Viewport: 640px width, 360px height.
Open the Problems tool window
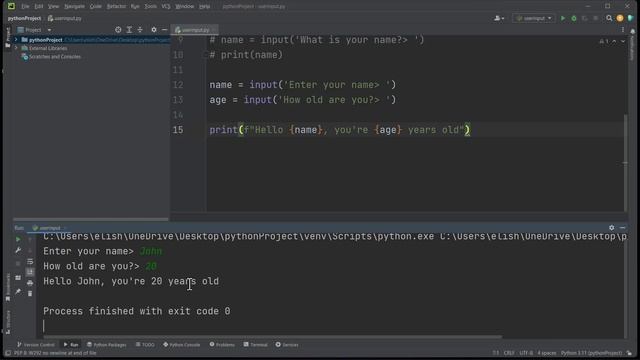click(x=222, y=345)
